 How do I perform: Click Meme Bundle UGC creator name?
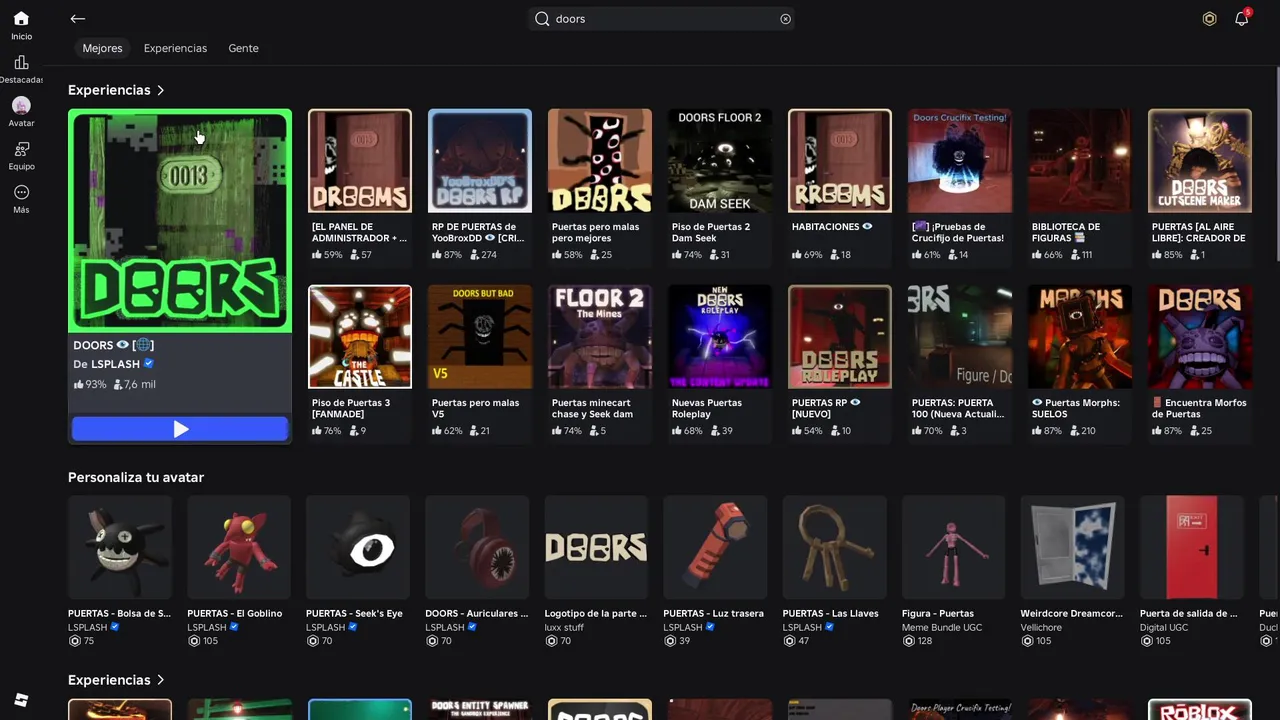click(942, 628)
